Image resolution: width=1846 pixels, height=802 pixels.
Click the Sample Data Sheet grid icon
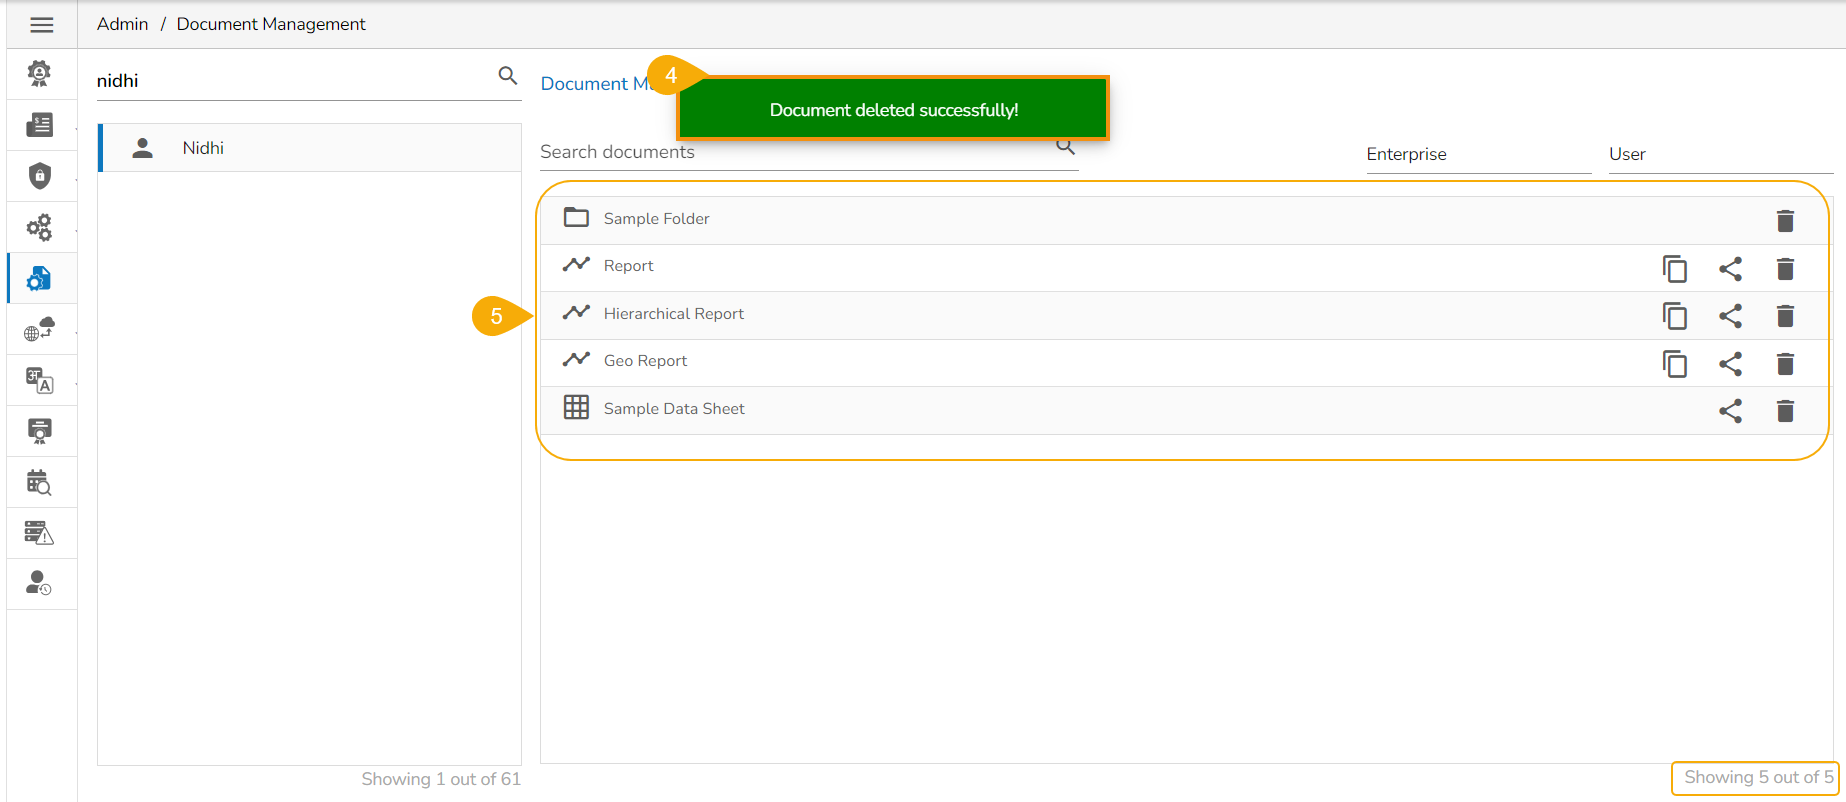tap(576, 407)
